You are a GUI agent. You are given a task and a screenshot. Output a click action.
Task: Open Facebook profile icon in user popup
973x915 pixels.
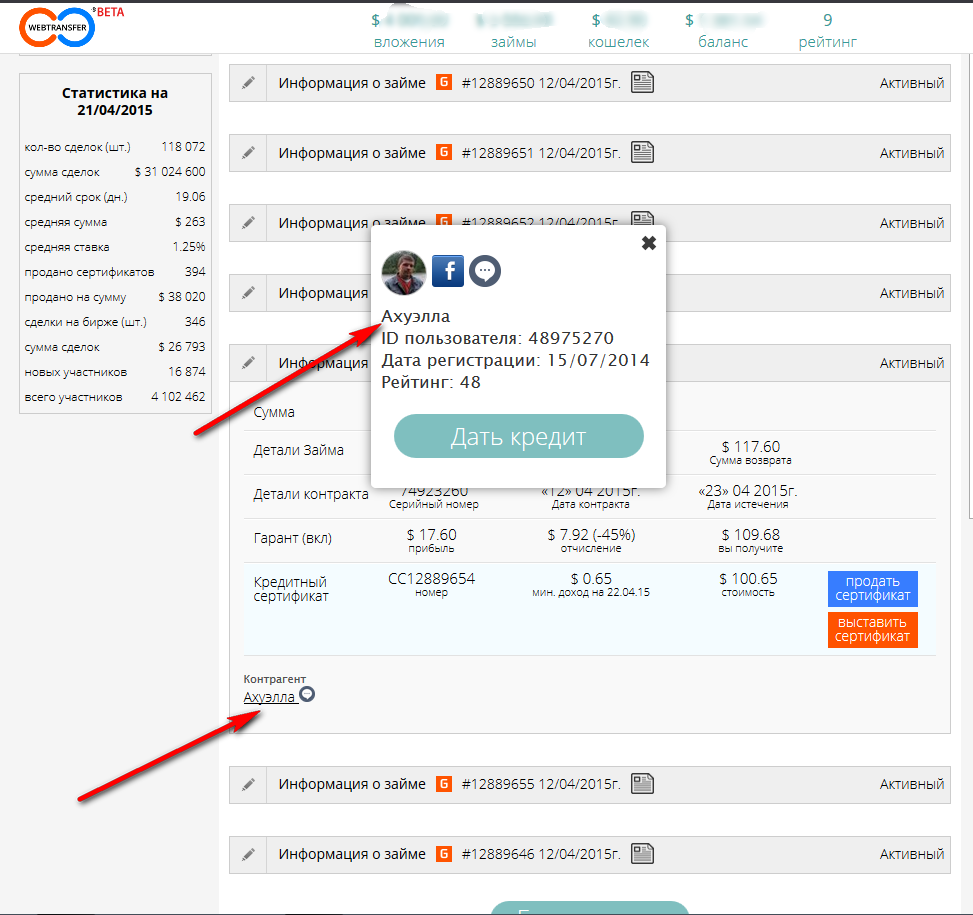(447, 271)
